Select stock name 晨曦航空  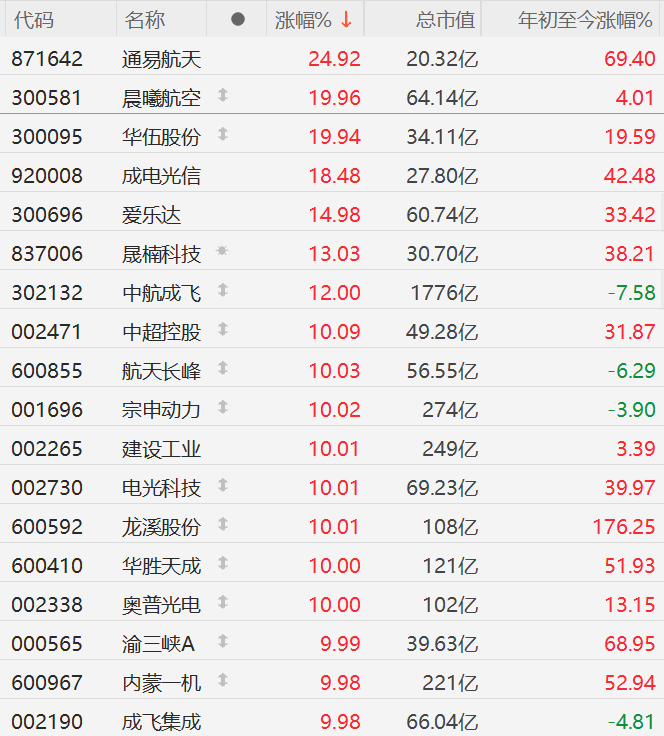(161, 98)
